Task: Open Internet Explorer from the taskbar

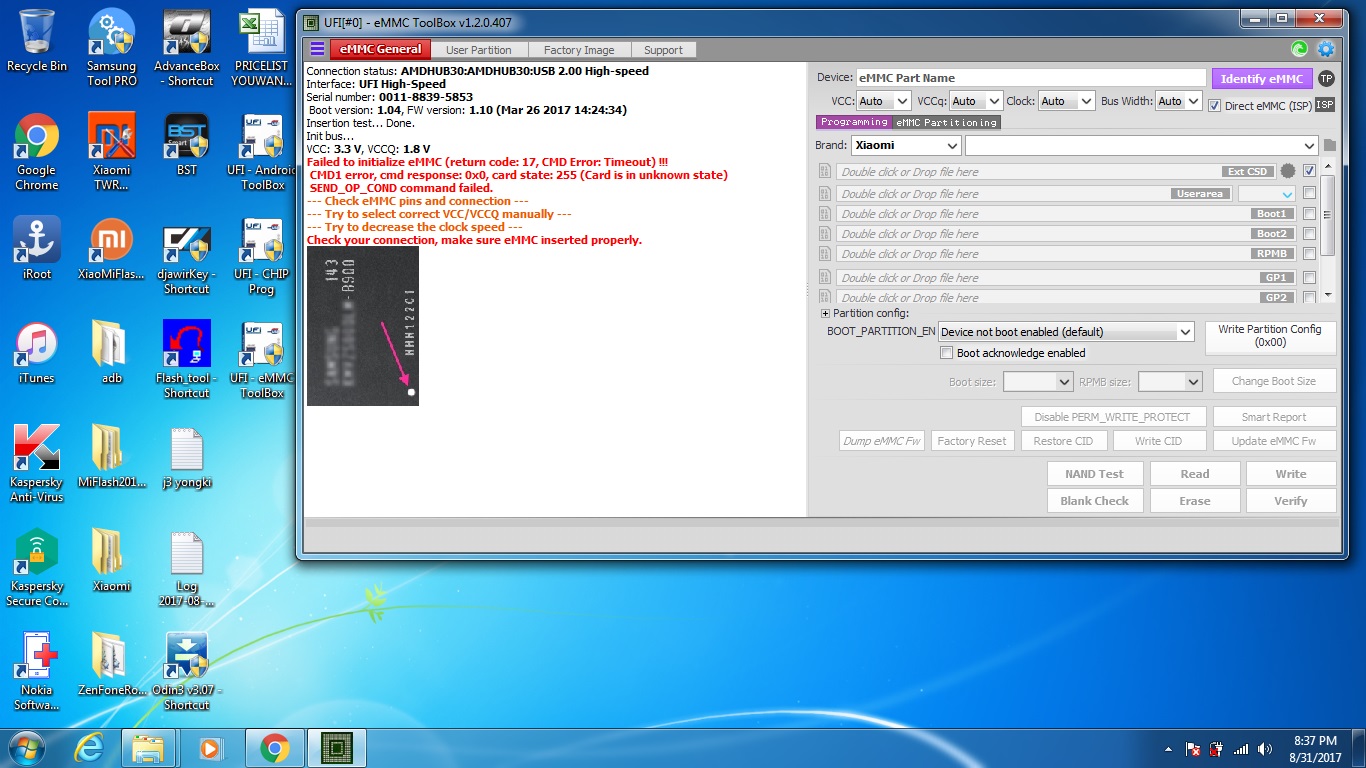Action: click(x=89, y=748)
